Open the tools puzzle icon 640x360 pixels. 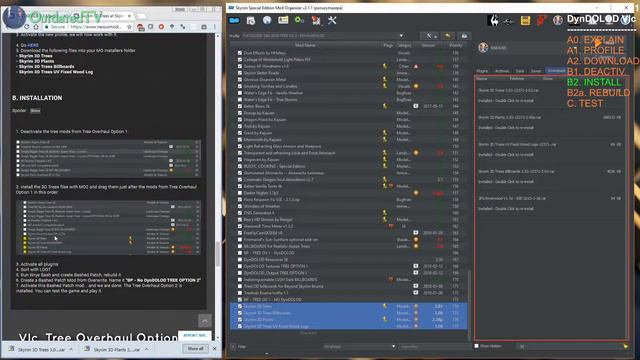[316, 20]
